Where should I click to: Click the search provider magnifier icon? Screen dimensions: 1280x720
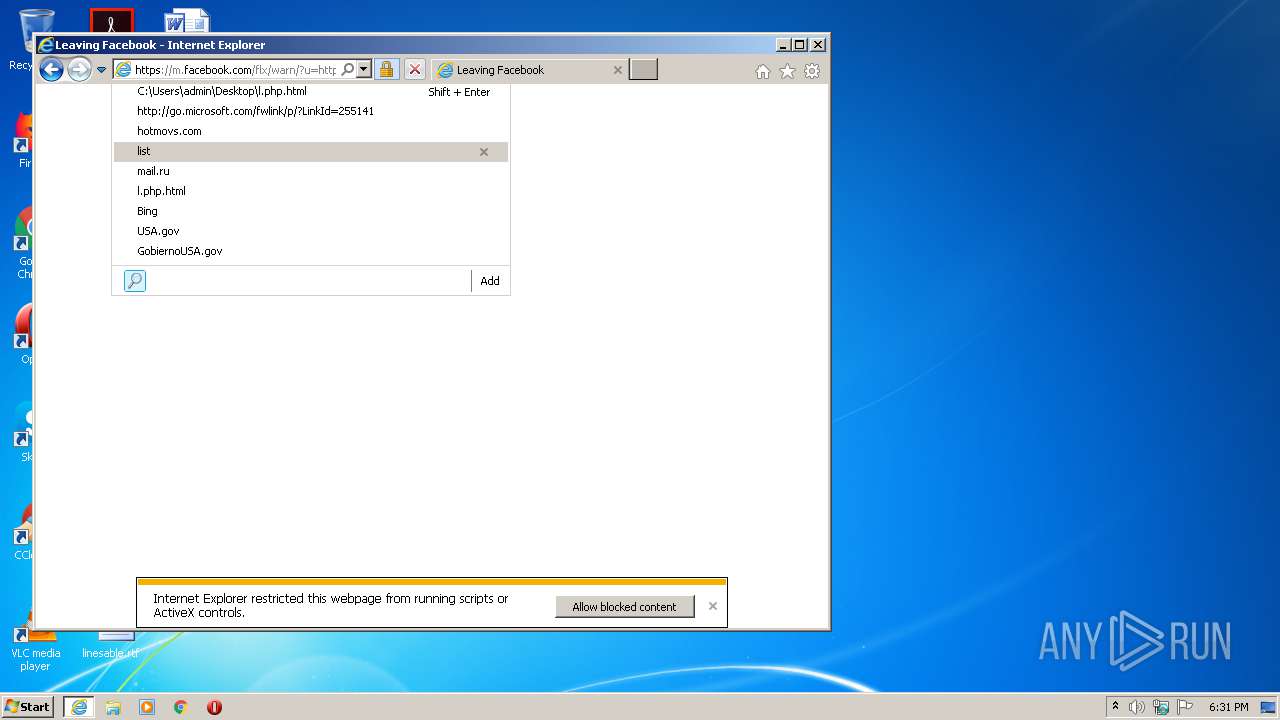135,281
